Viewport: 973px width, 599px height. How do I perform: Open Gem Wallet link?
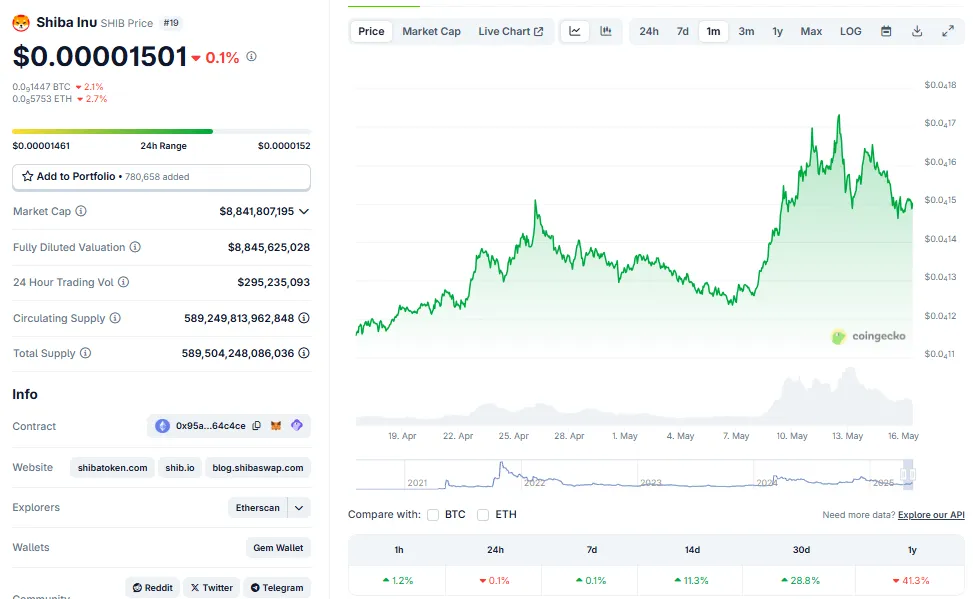278,547
